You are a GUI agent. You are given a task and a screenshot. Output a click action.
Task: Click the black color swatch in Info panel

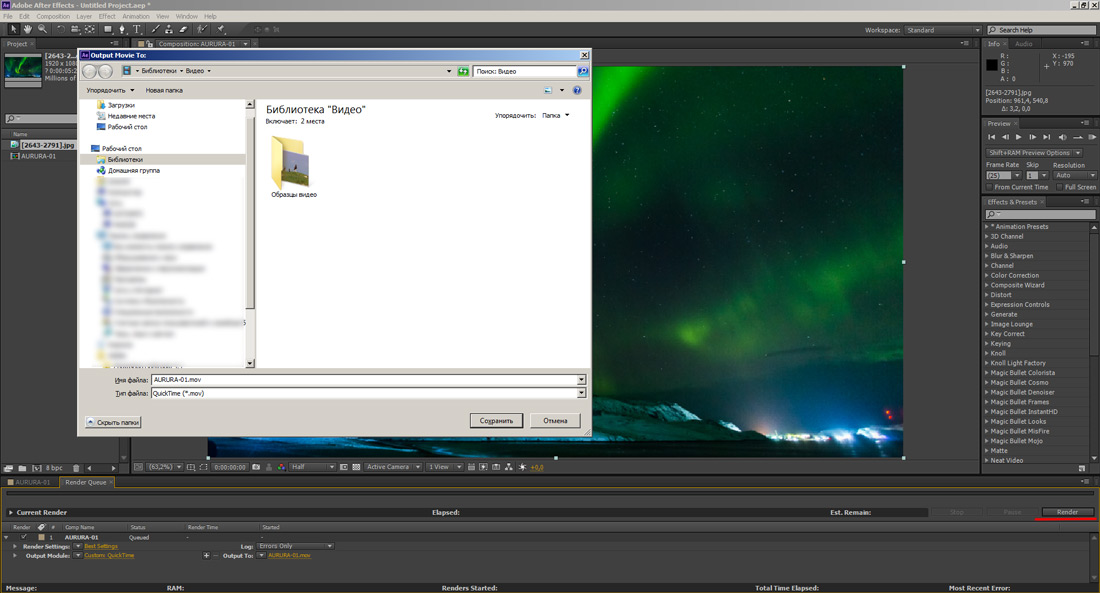click(992, 65)
